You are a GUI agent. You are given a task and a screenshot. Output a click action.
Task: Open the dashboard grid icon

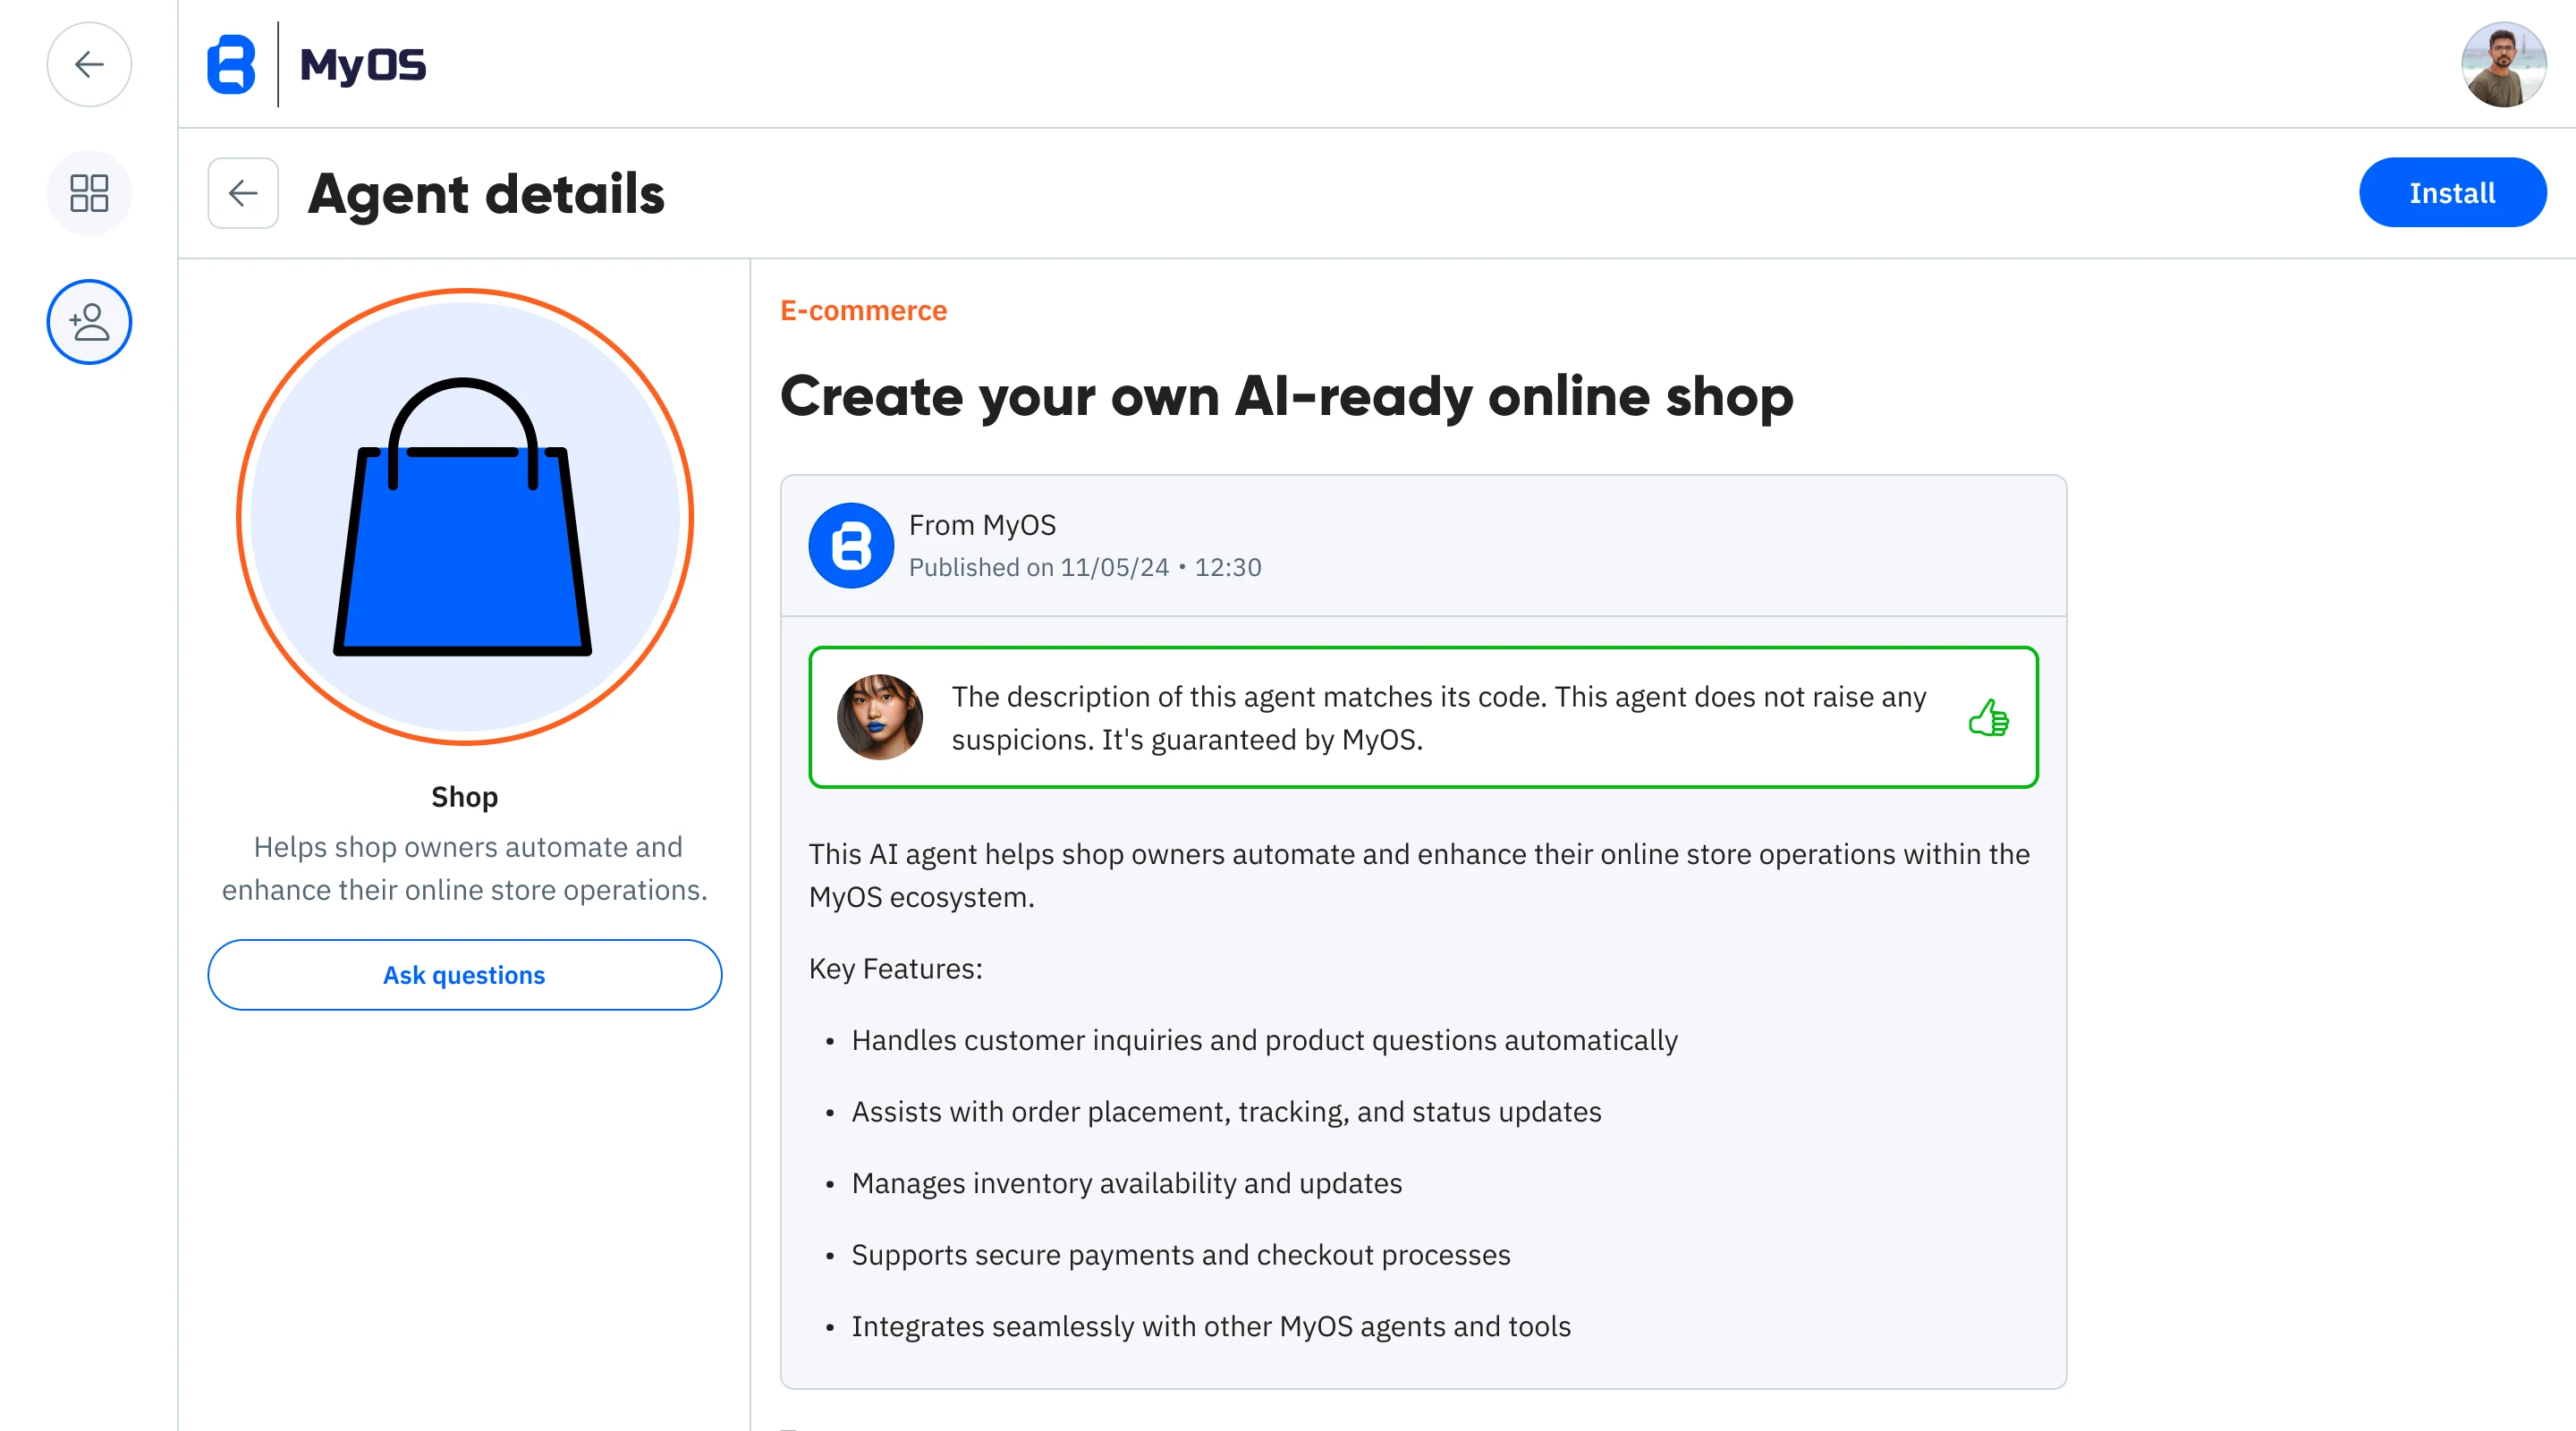pos(89,193)
